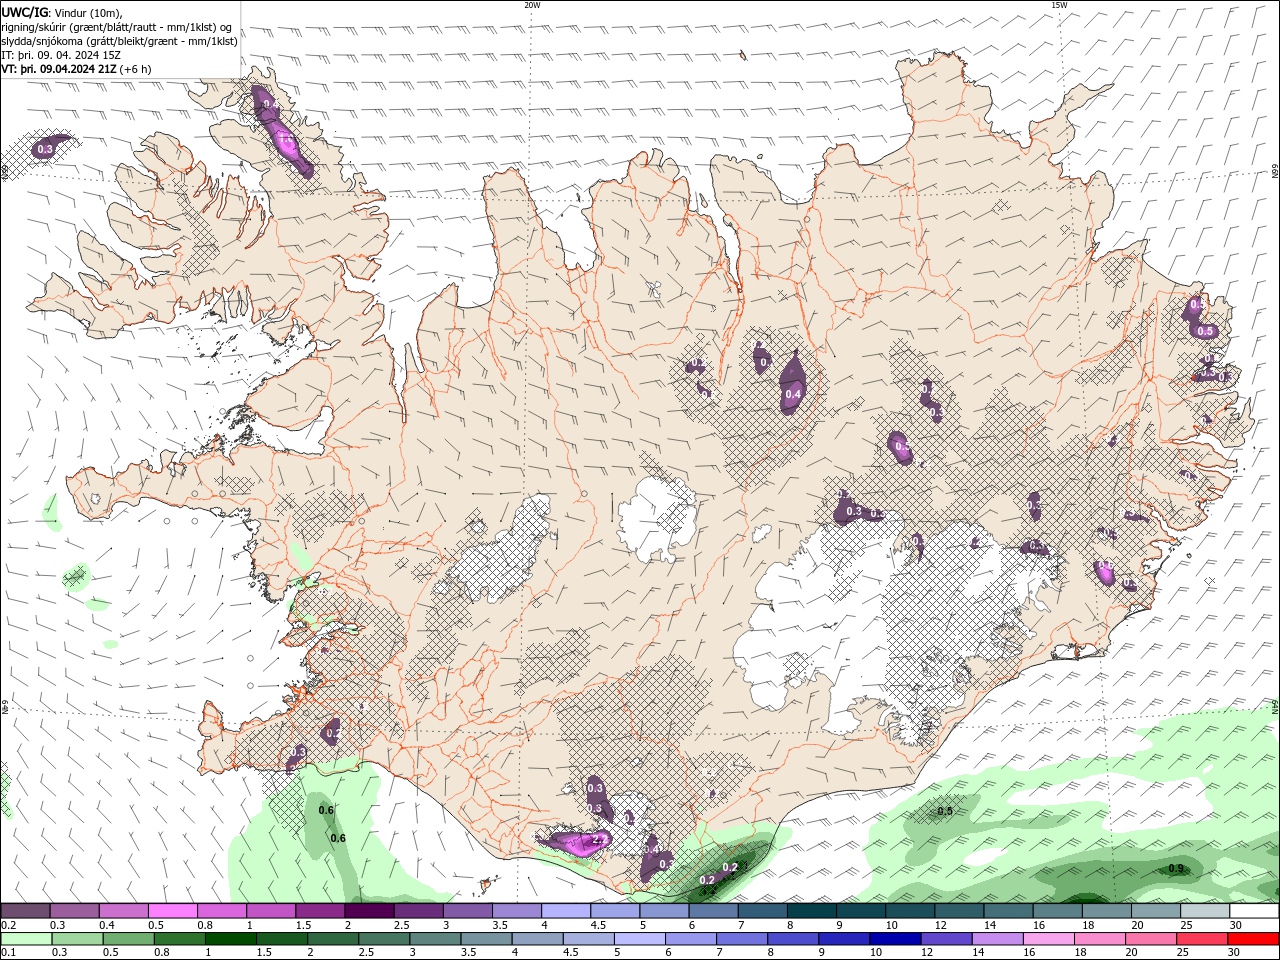This screenshot has width=1280, height=960.
Task: Click the 15W longitude label
Action: [x=1059, y=5]
